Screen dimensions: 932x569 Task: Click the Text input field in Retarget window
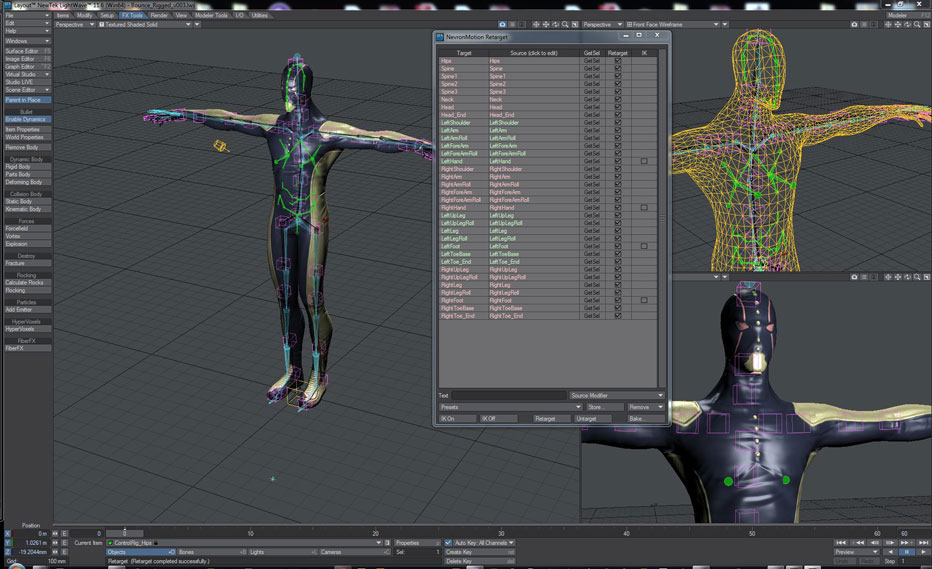pyautogui.click(x=508, y=396)
